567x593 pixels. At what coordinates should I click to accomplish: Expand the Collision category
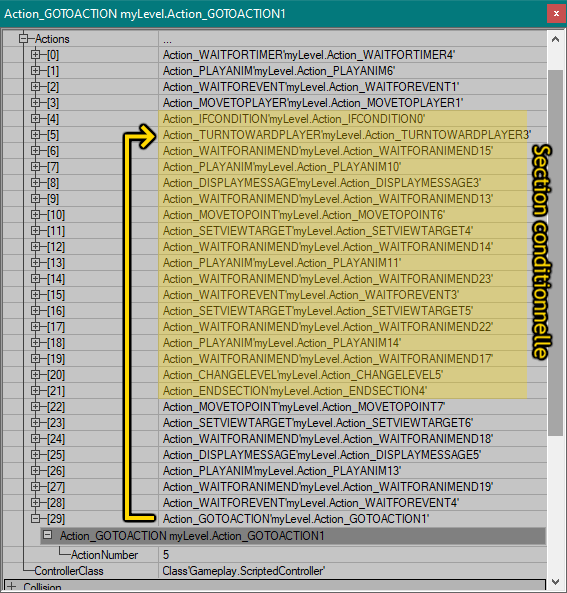[11, 587]
